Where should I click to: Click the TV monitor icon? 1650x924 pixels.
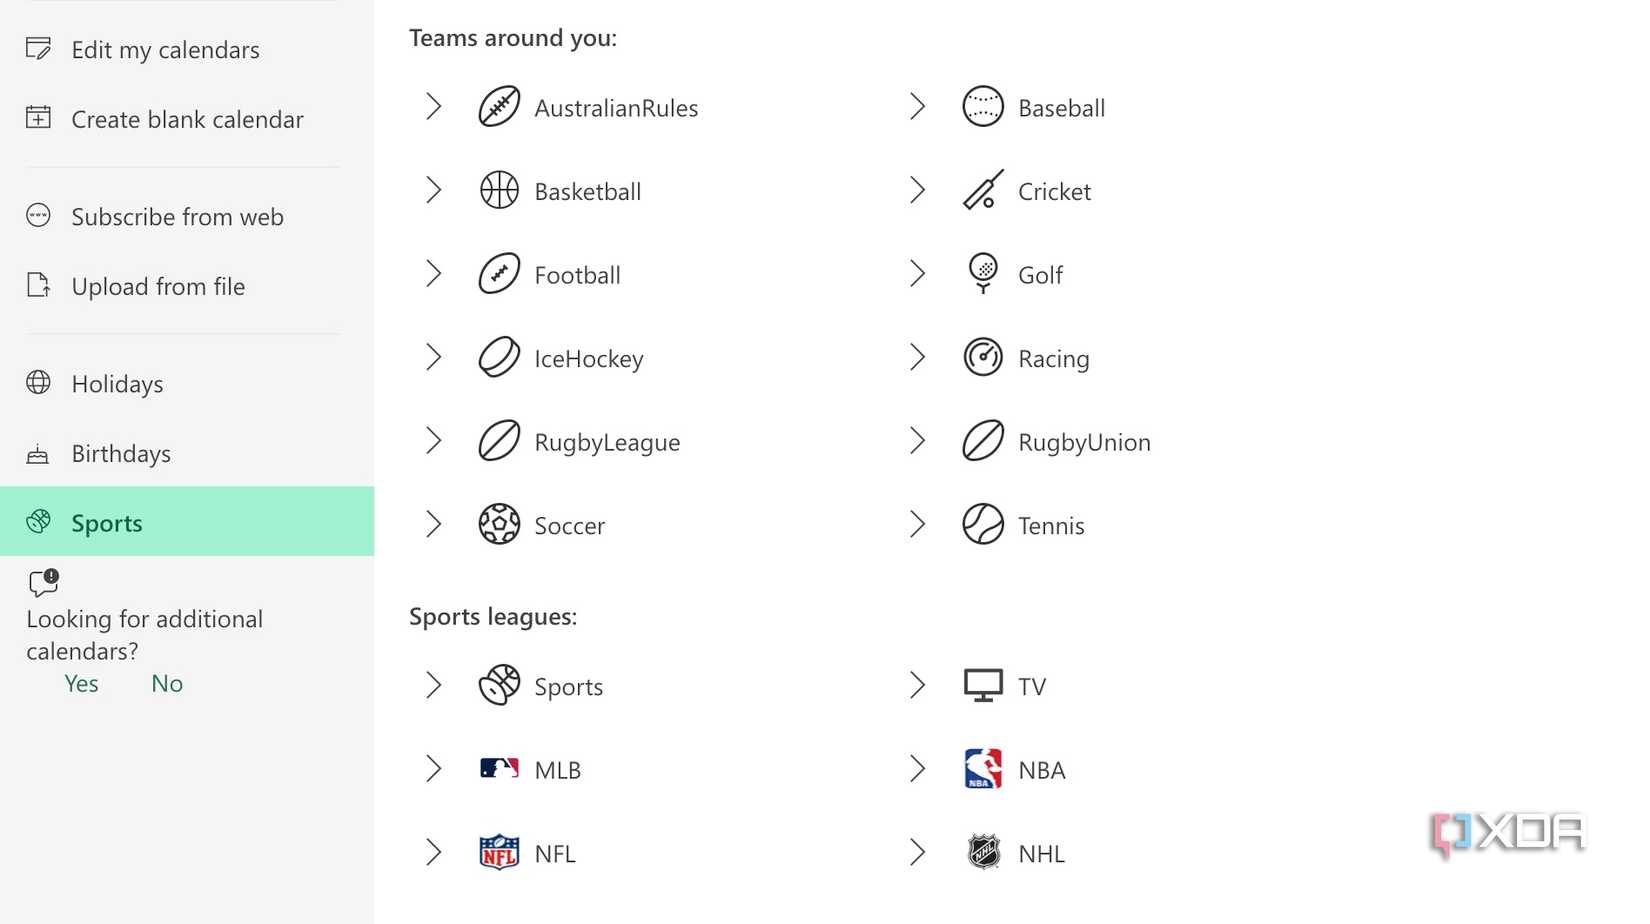click(x=983, y=686)
